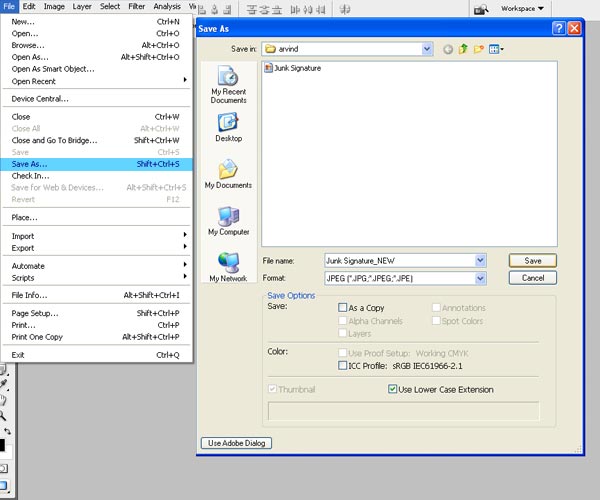The width and height of the screenshot is (600, 500).
Task: Choose Device Central from File menu
Action: (96, 99)
